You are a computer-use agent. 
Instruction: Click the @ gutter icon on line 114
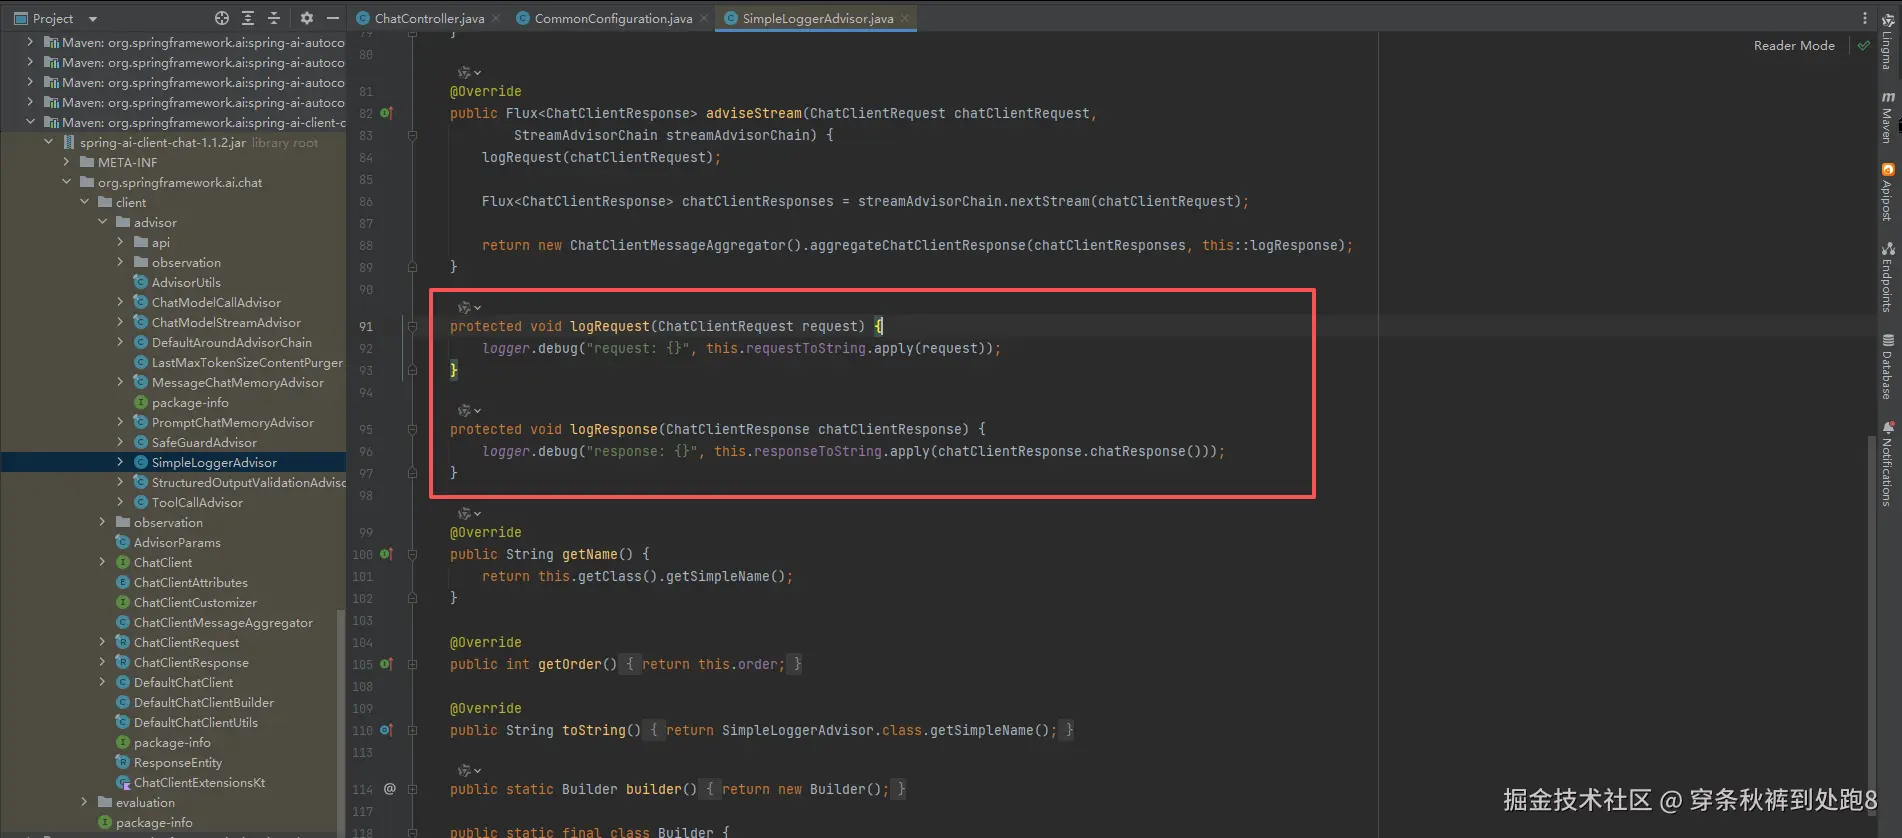tap(390, 789)
